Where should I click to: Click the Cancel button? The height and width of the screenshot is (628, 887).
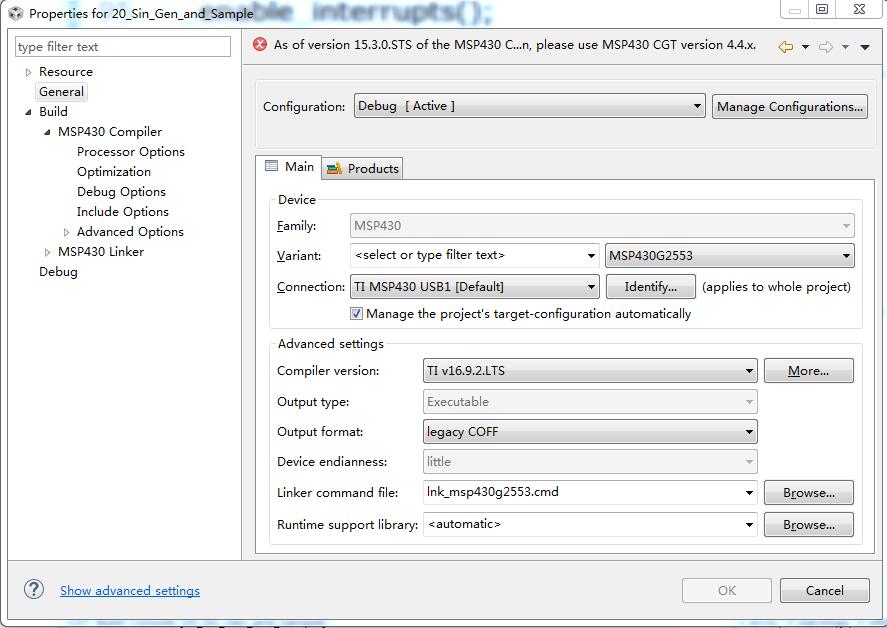(824, 590)
